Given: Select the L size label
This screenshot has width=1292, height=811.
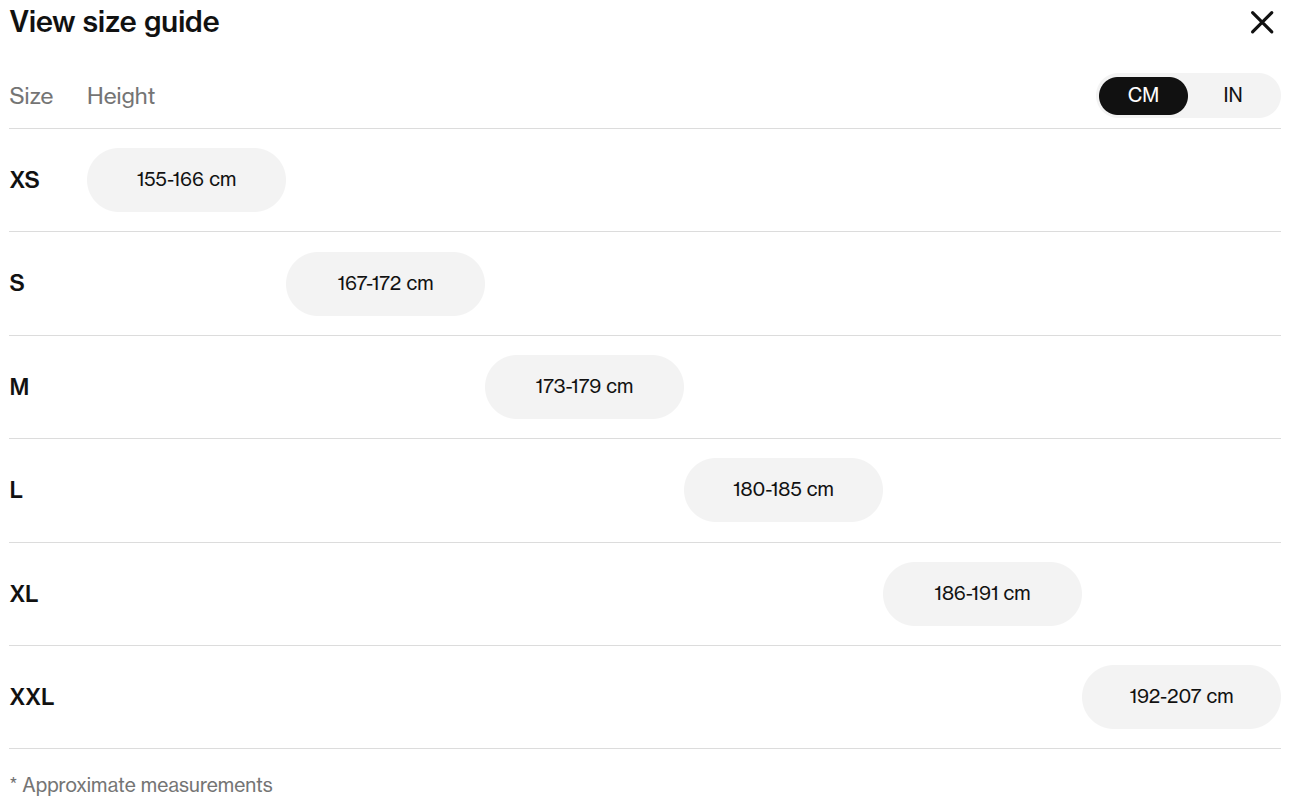Looking at the screenshot, I should click(x=16, y=491).
